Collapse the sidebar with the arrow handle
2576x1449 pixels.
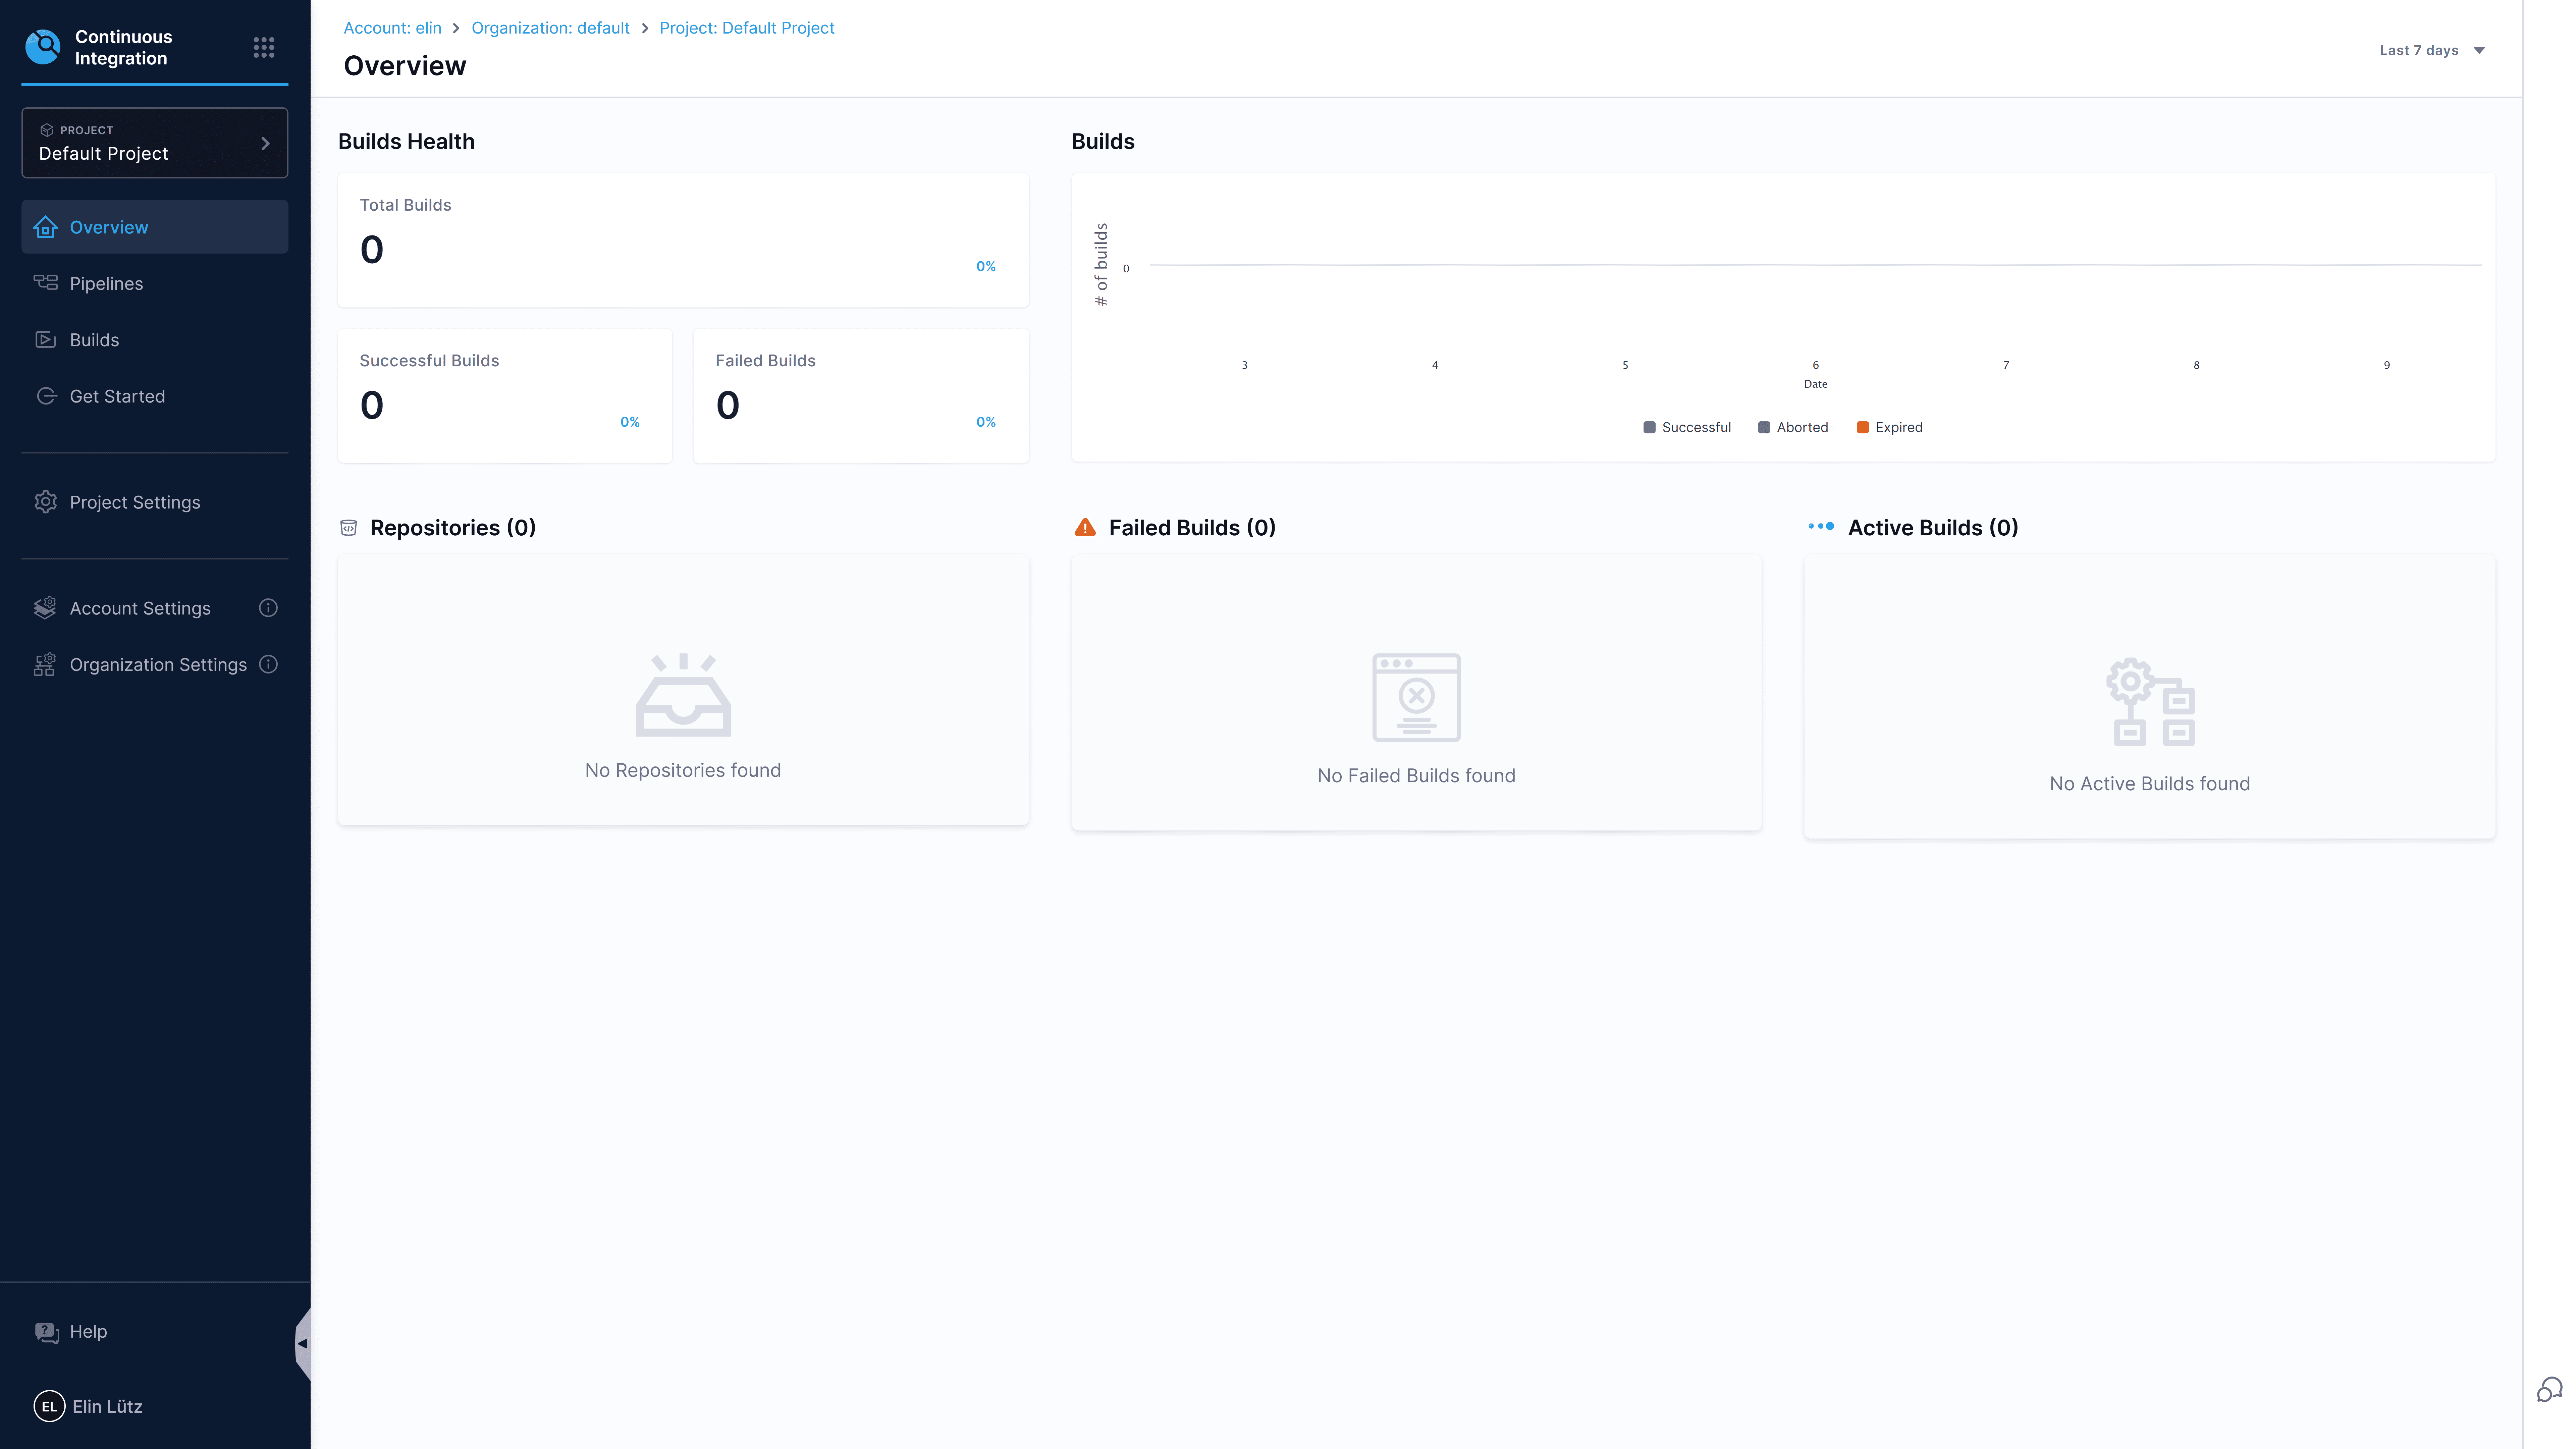[x=303, y=1344]
